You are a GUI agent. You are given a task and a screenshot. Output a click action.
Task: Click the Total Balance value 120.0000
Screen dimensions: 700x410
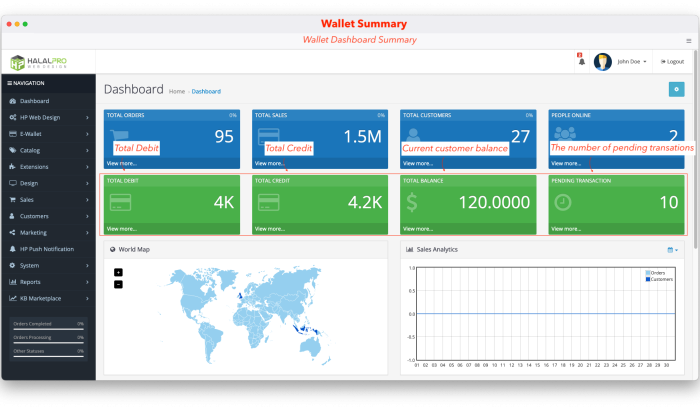click(x=494, y=202)
